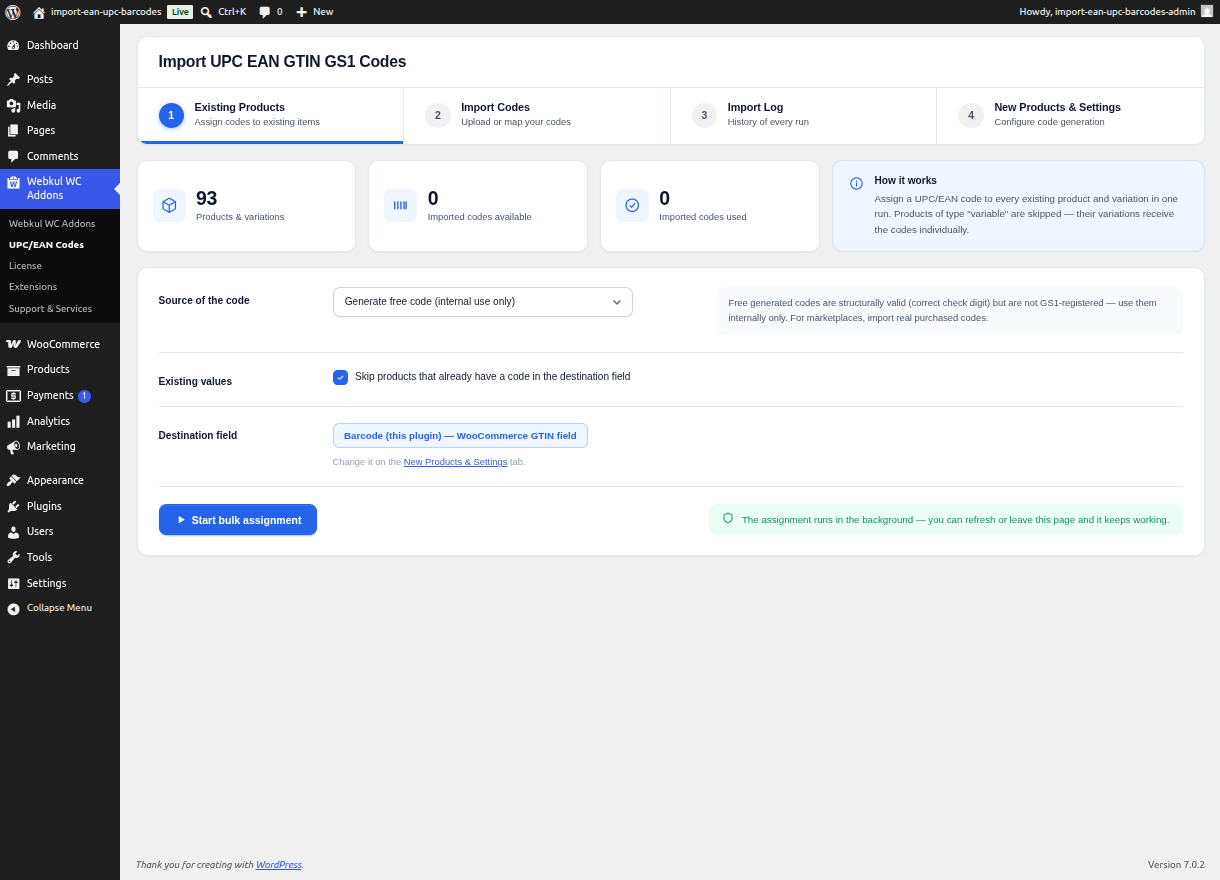Click the search magnifier icon
The width and height of the screenshot is (1220, 880).
click(x=206, y=12)
